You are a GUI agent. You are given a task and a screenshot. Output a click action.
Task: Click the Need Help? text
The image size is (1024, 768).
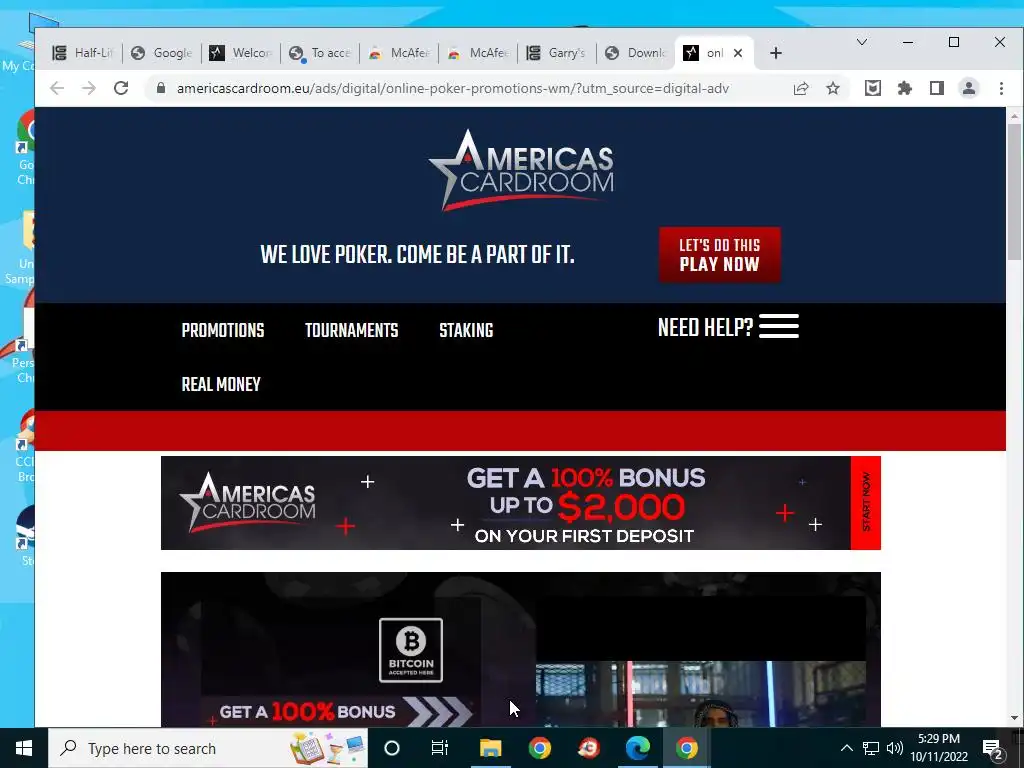click(x=705, y=327)
